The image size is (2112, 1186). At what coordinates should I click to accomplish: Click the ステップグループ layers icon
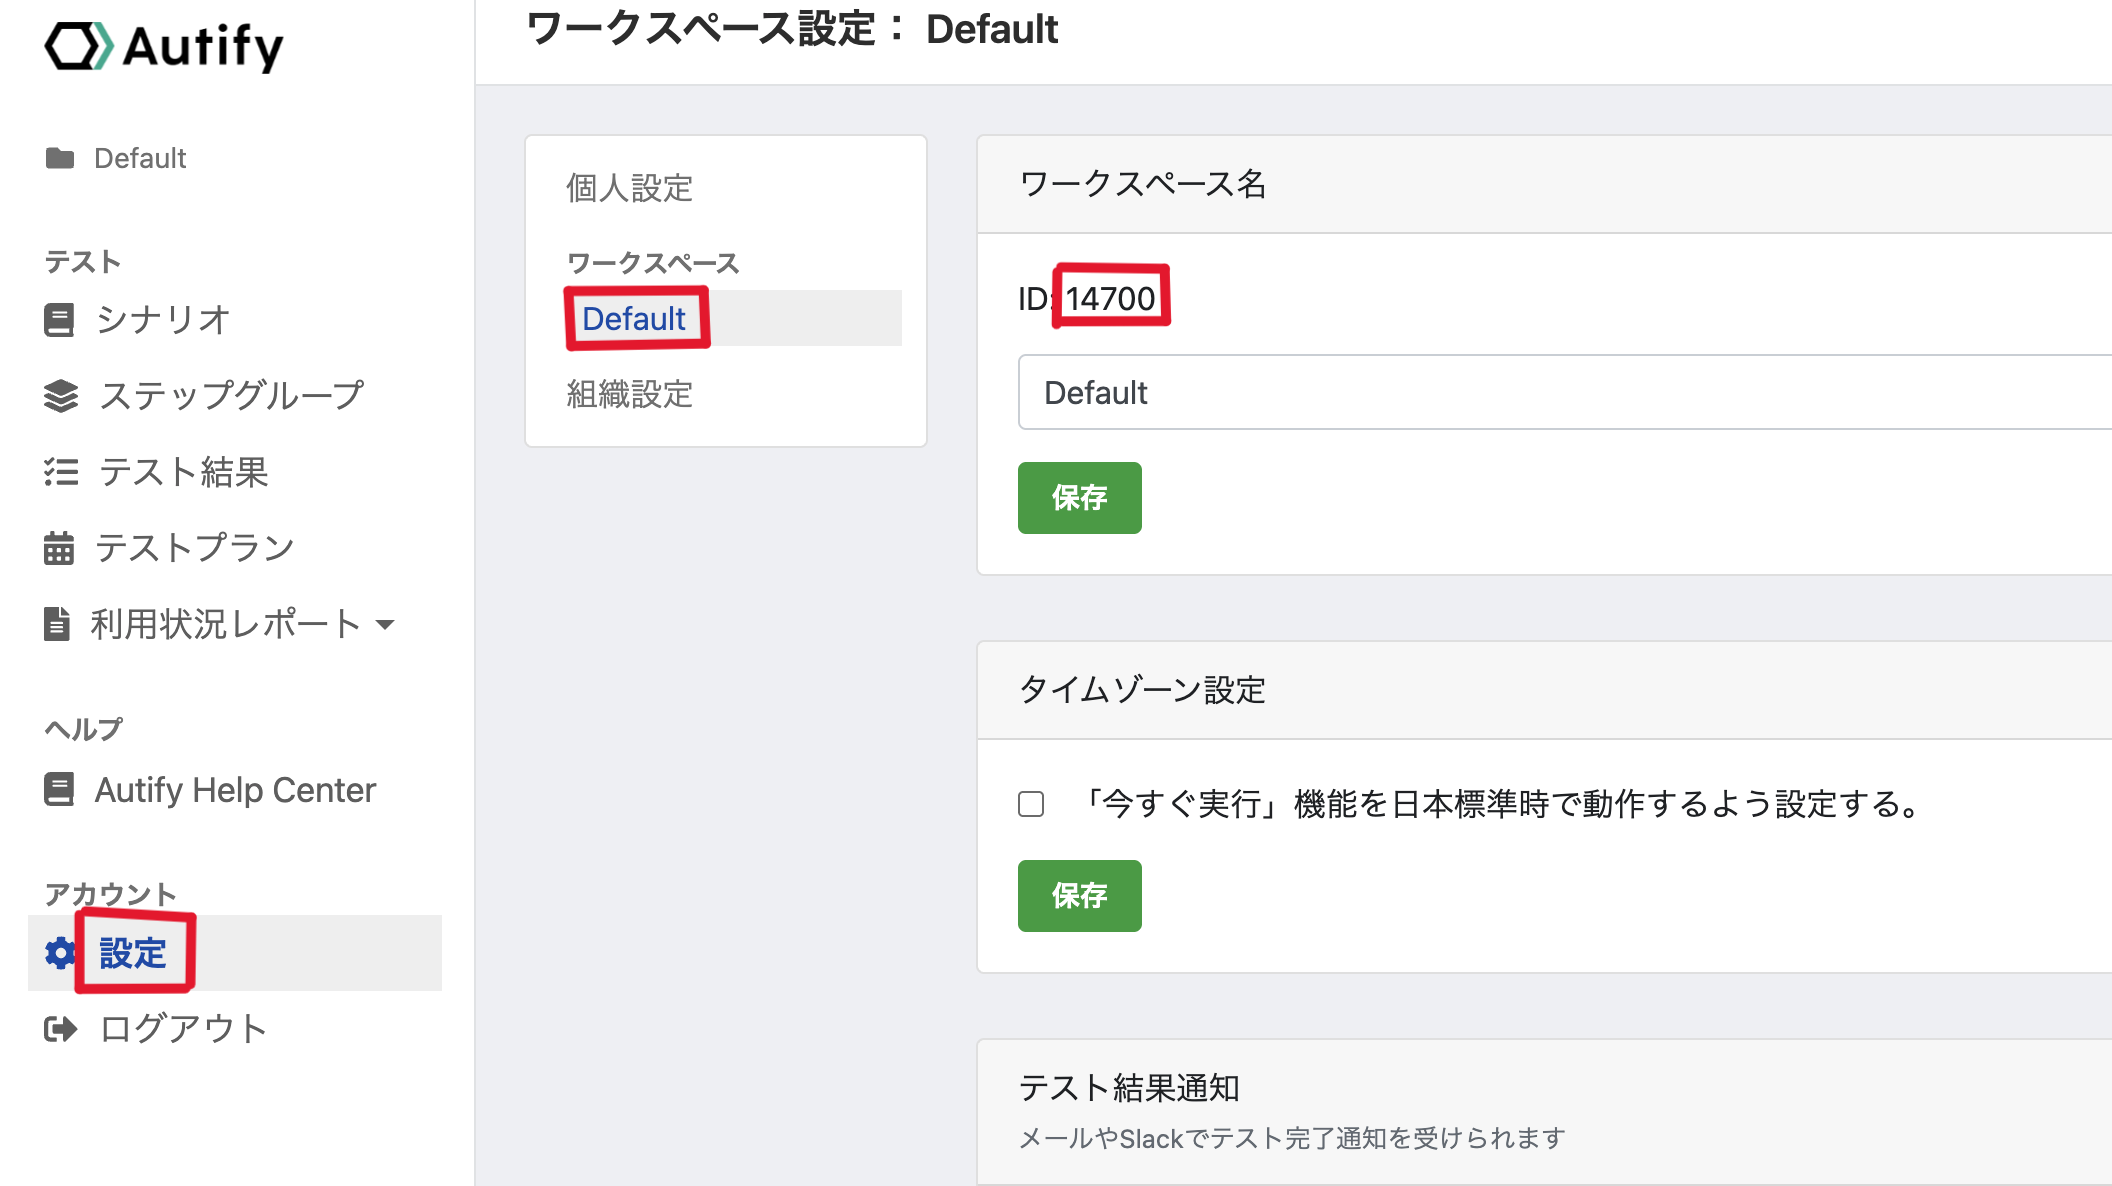point(61,396)
